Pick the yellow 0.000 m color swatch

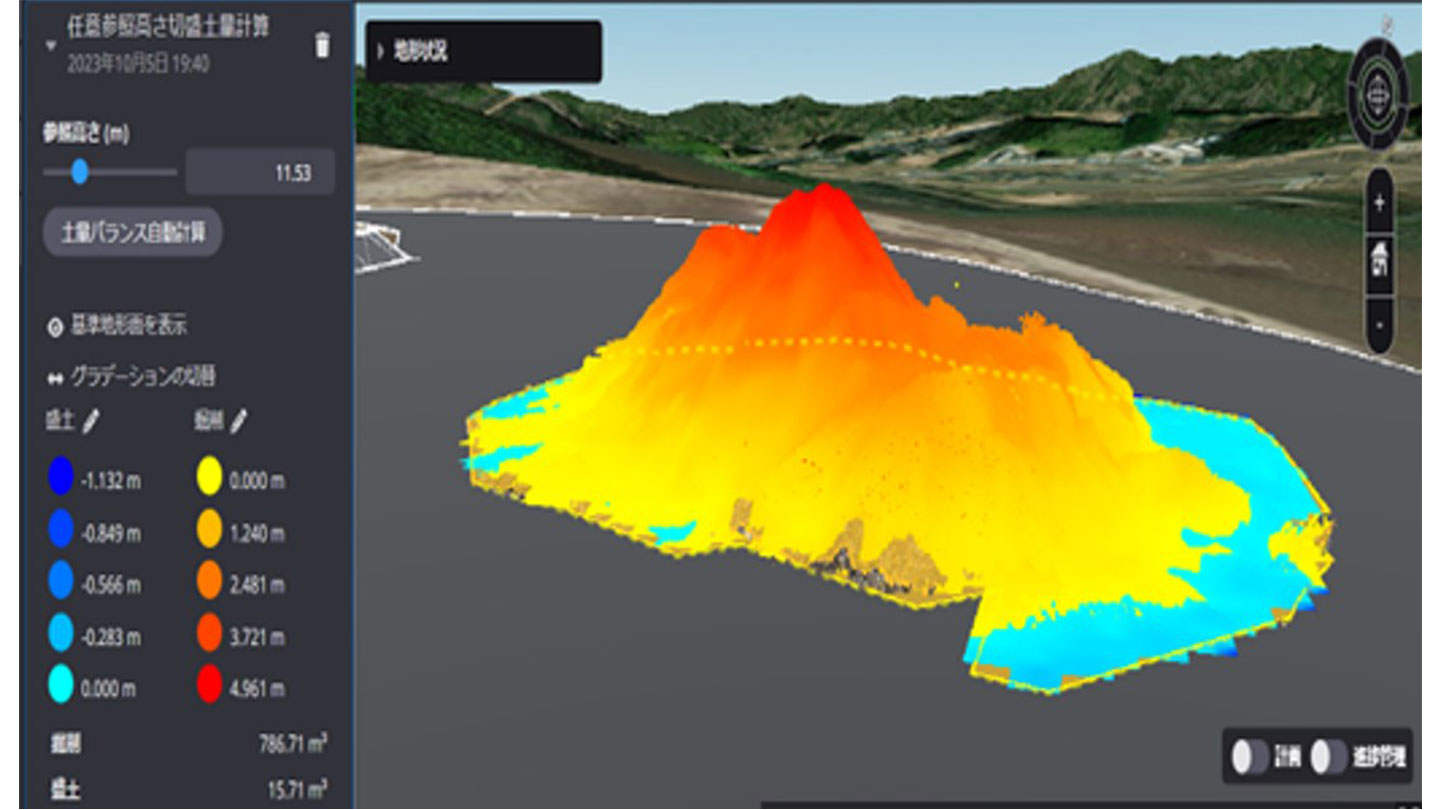click(209, 481)
